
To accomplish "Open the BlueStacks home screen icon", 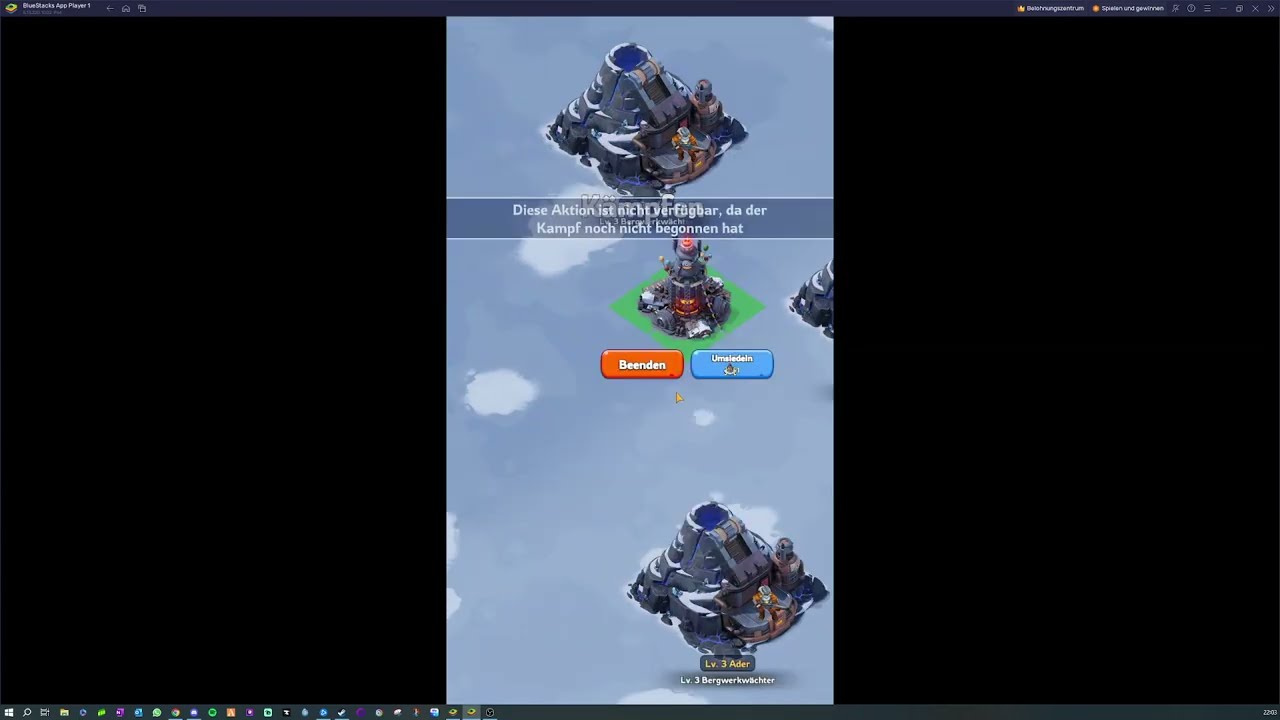I will tap(126, 8).
